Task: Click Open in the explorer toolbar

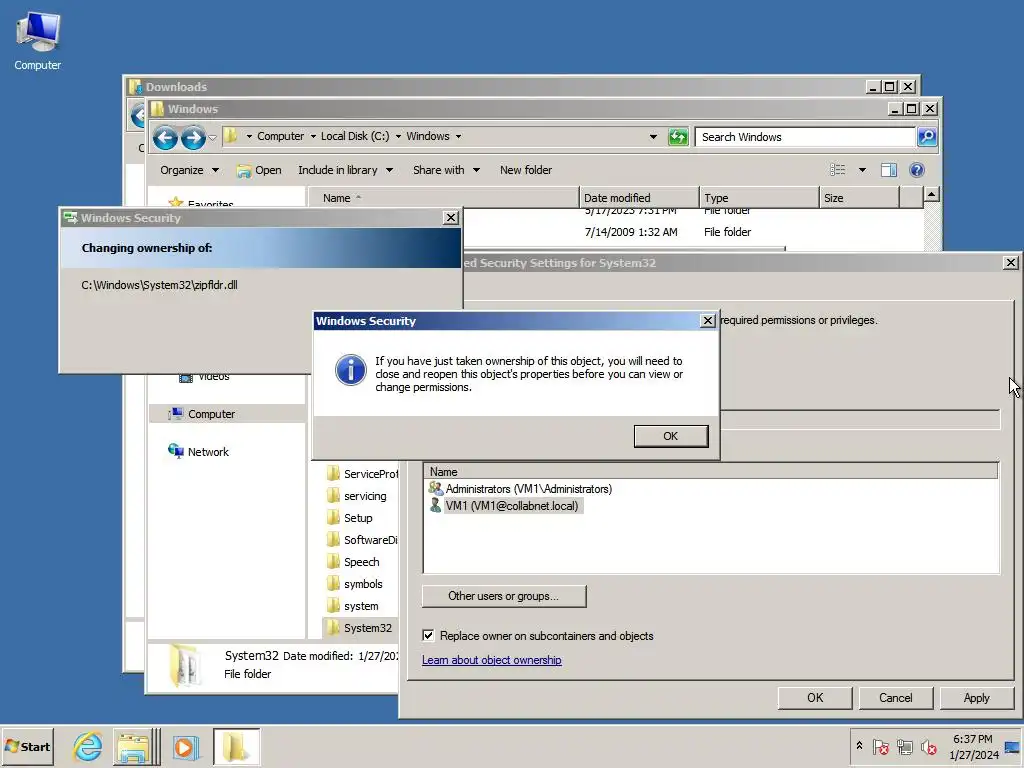Action: point(259,170)
